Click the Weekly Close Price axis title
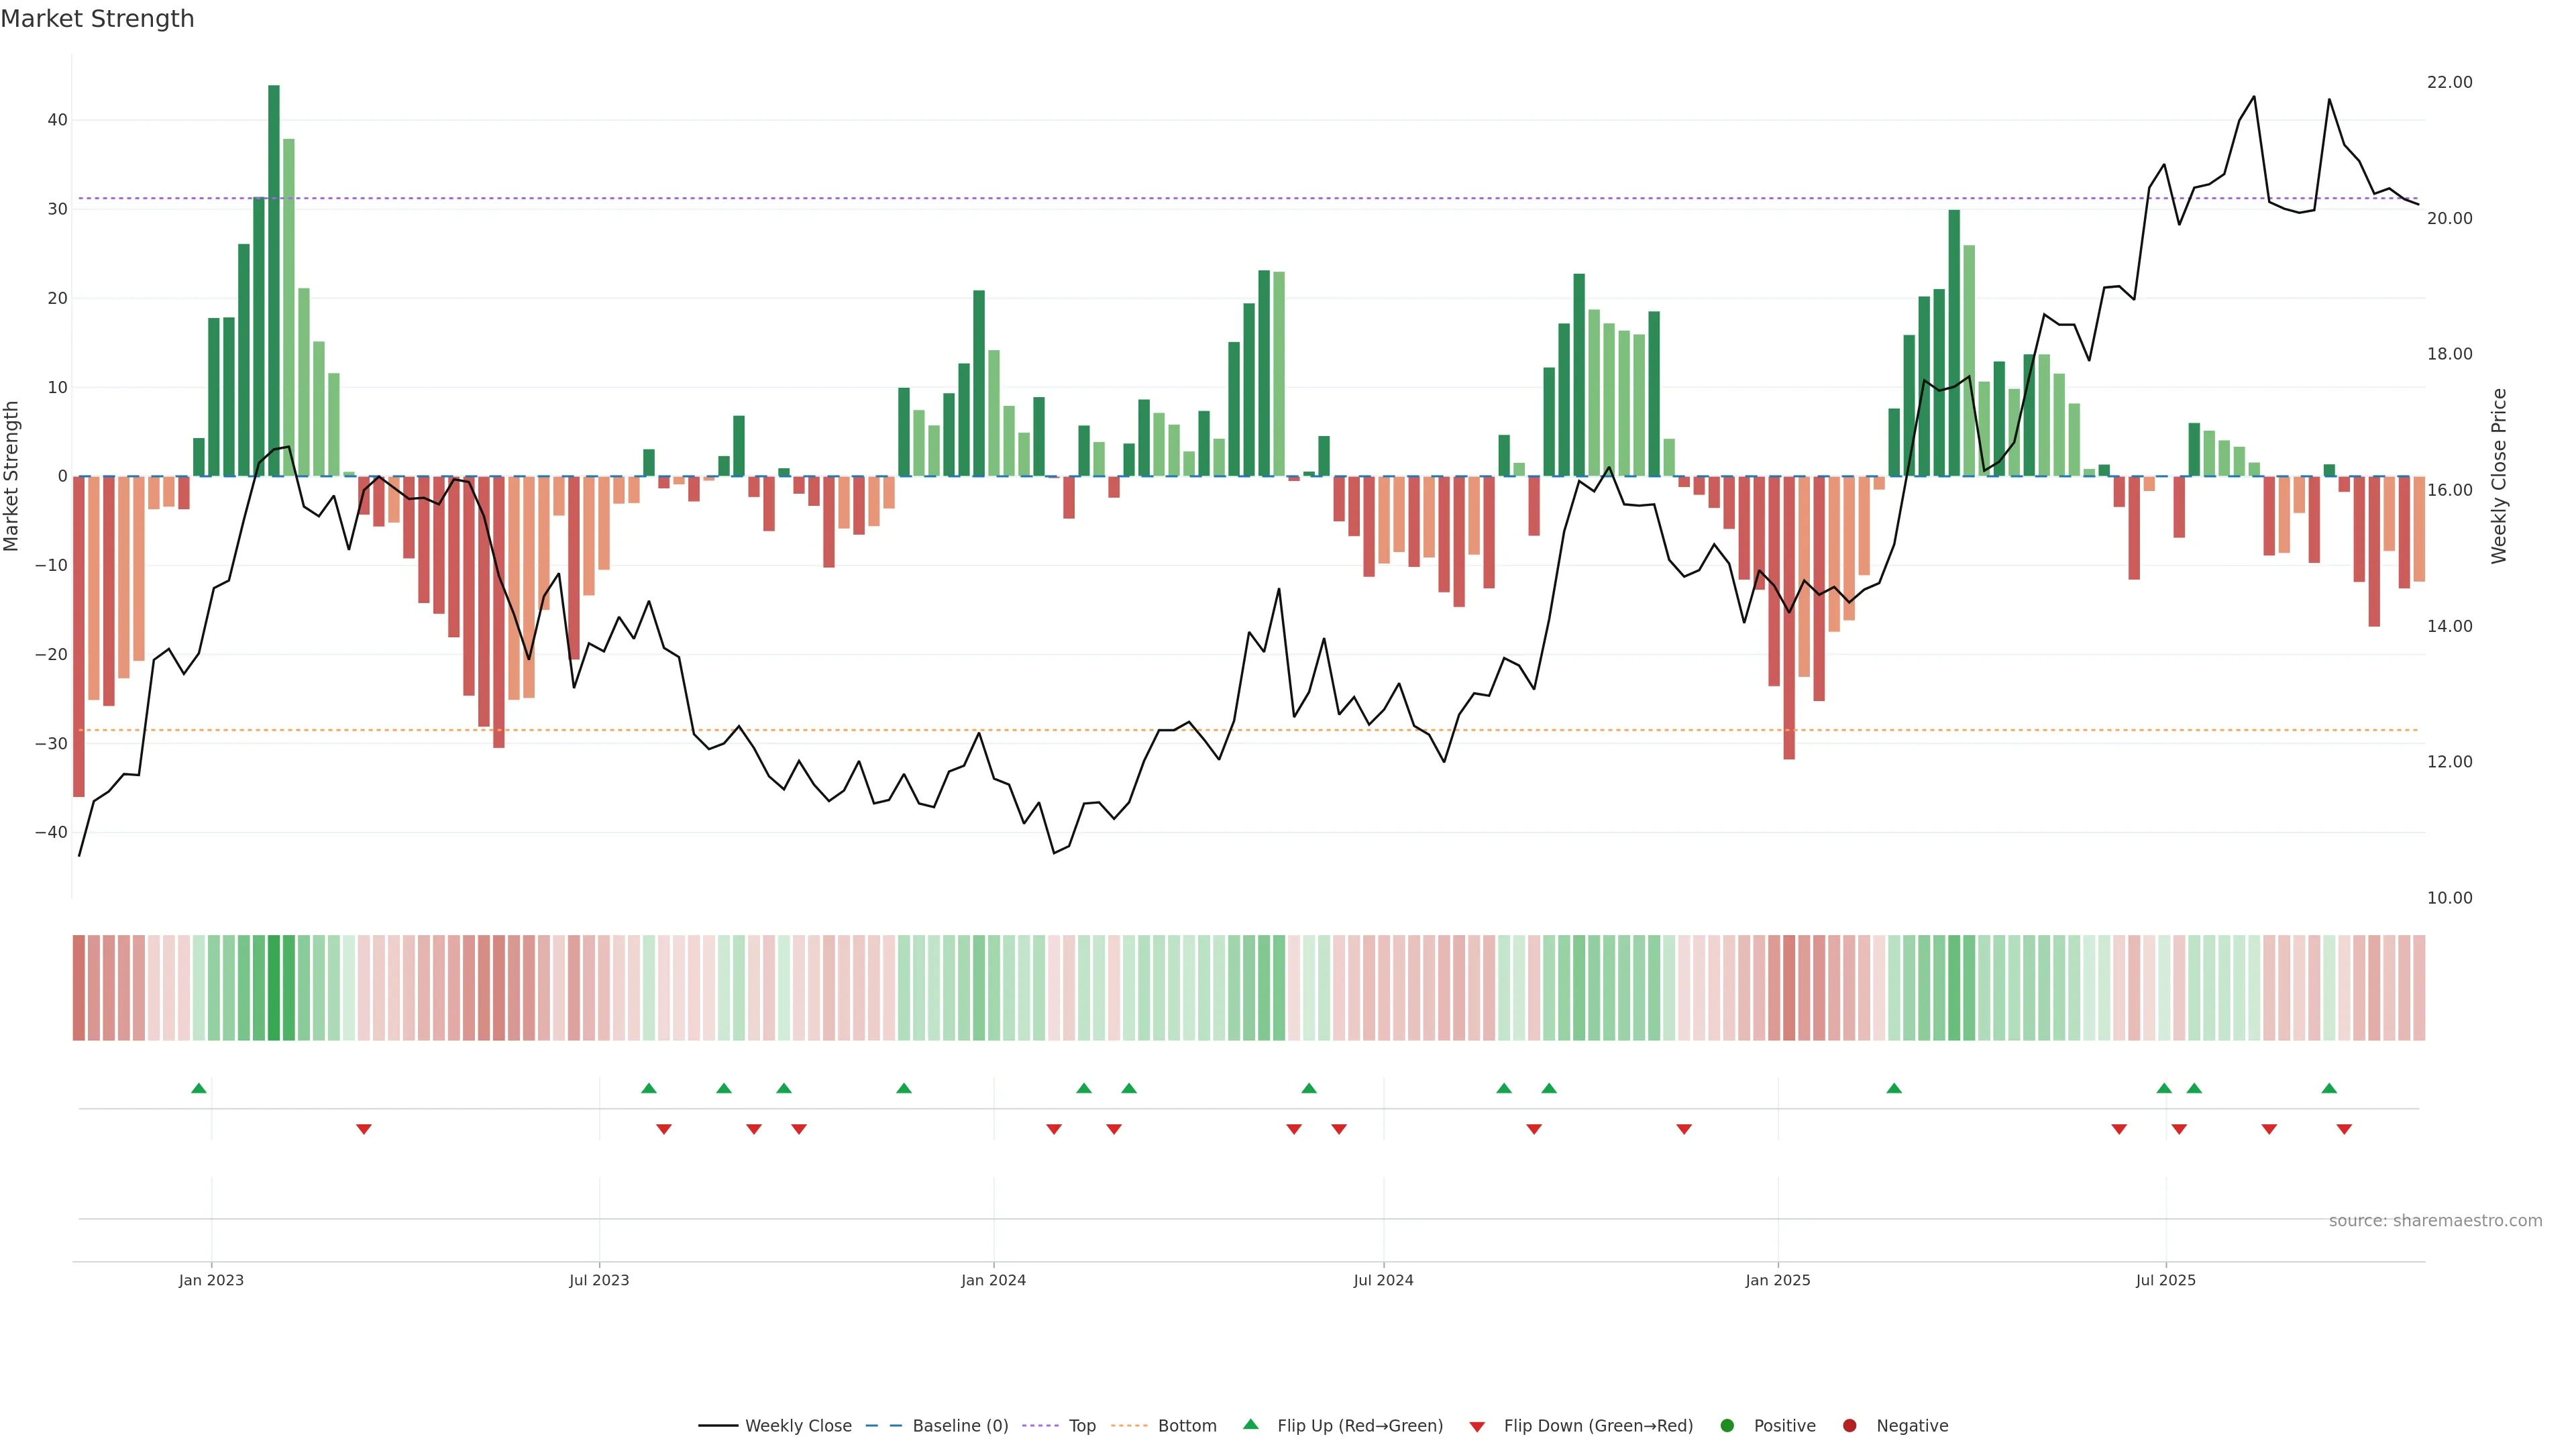The width and height of the screenshot is (2576, 1449). (2499, 476)
